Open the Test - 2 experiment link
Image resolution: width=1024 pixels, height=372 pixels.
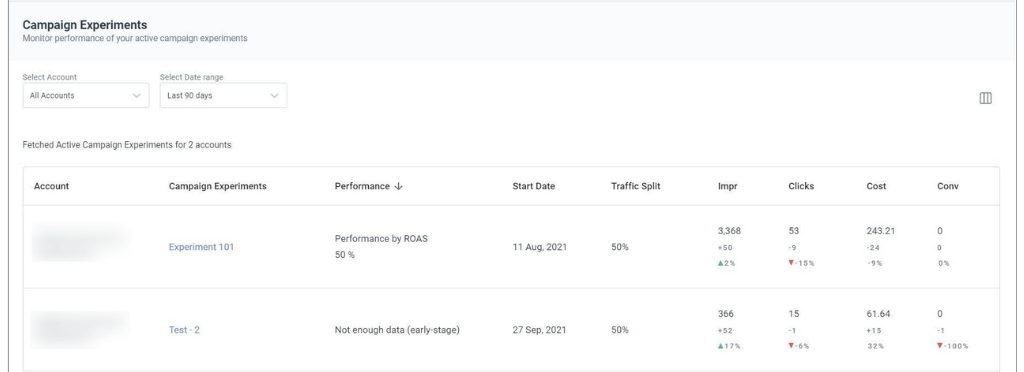coord(184,330)
